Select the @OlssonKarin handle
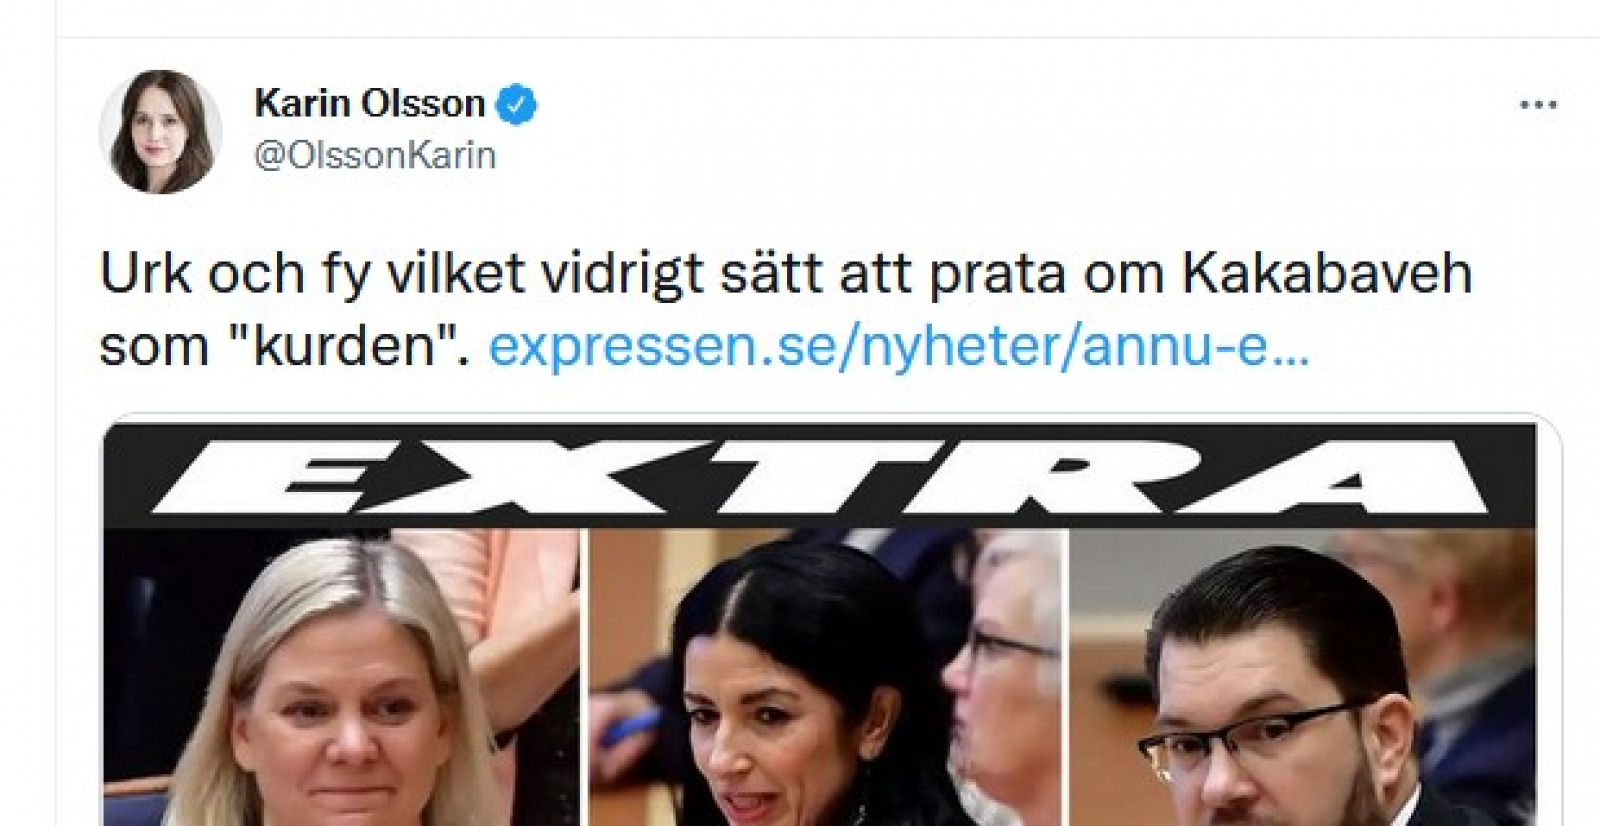Image resolution: width=1600 pixels, height=826 pixels. [x=375, y=156]
